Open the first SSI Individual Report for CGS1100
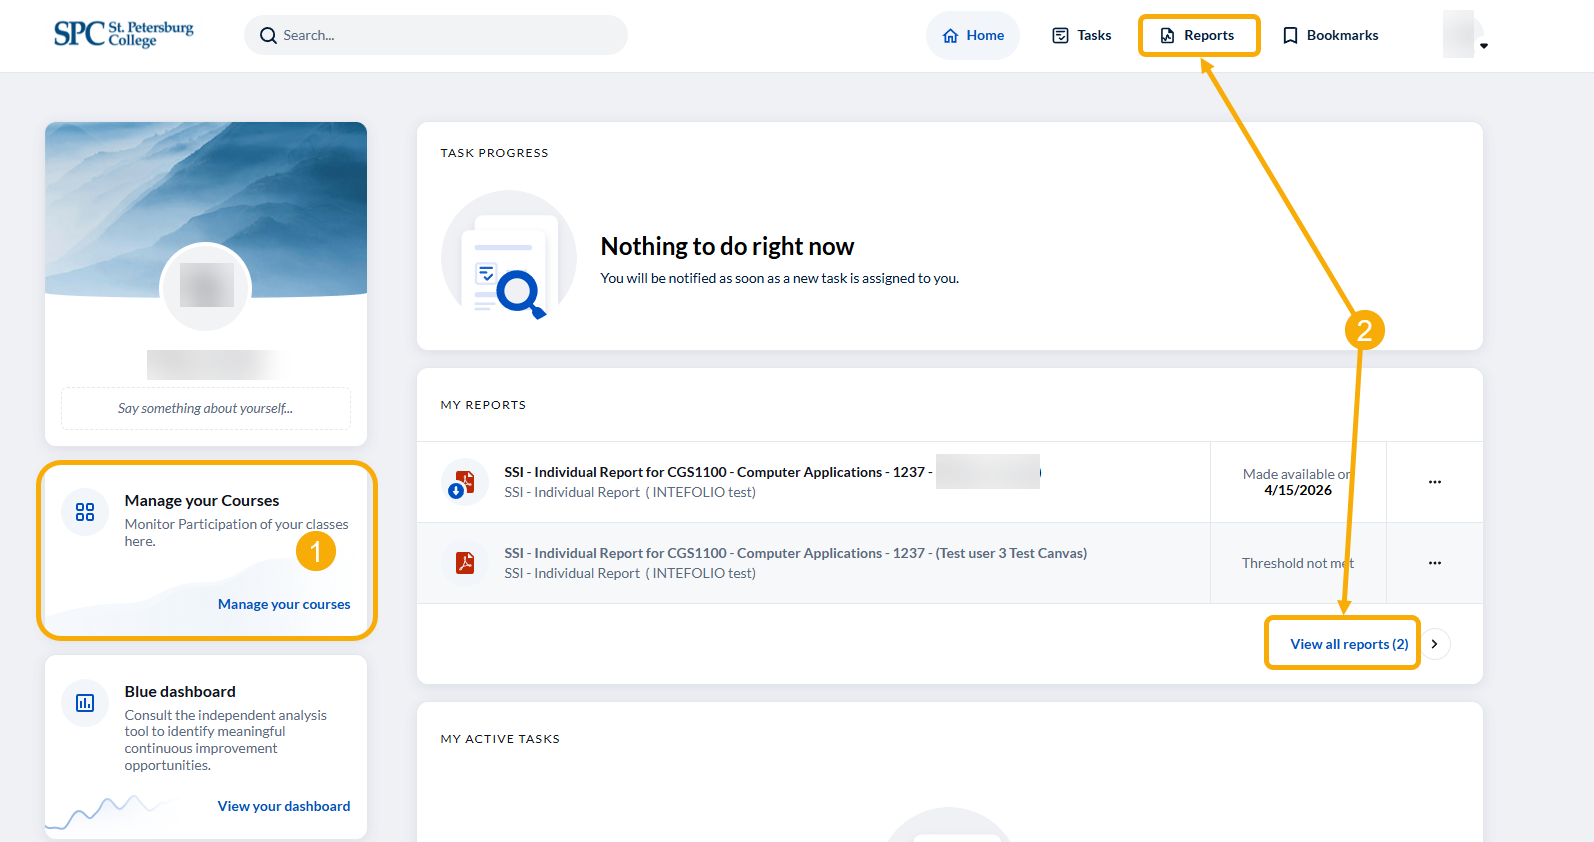 (718, 472)
